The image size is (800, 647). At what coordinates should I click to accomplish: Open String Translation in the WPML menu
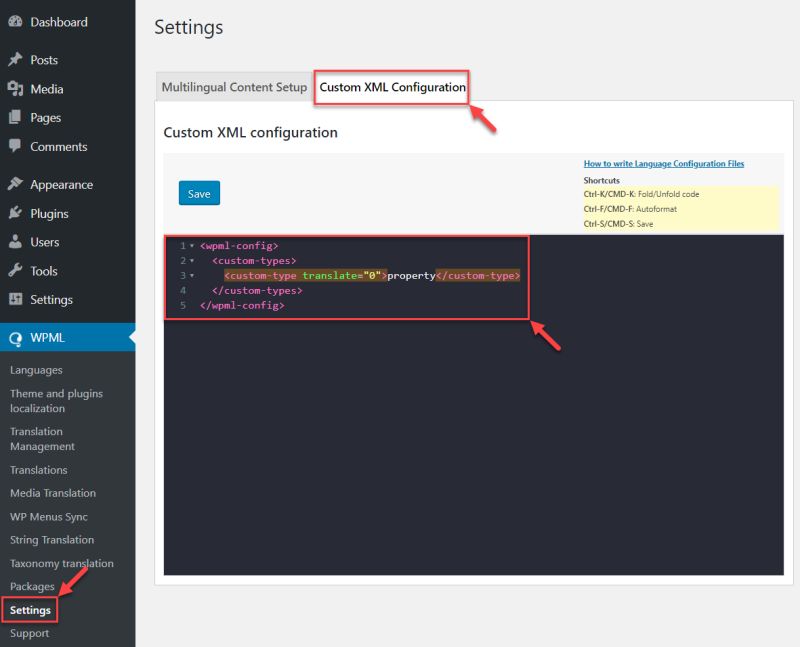53,540
